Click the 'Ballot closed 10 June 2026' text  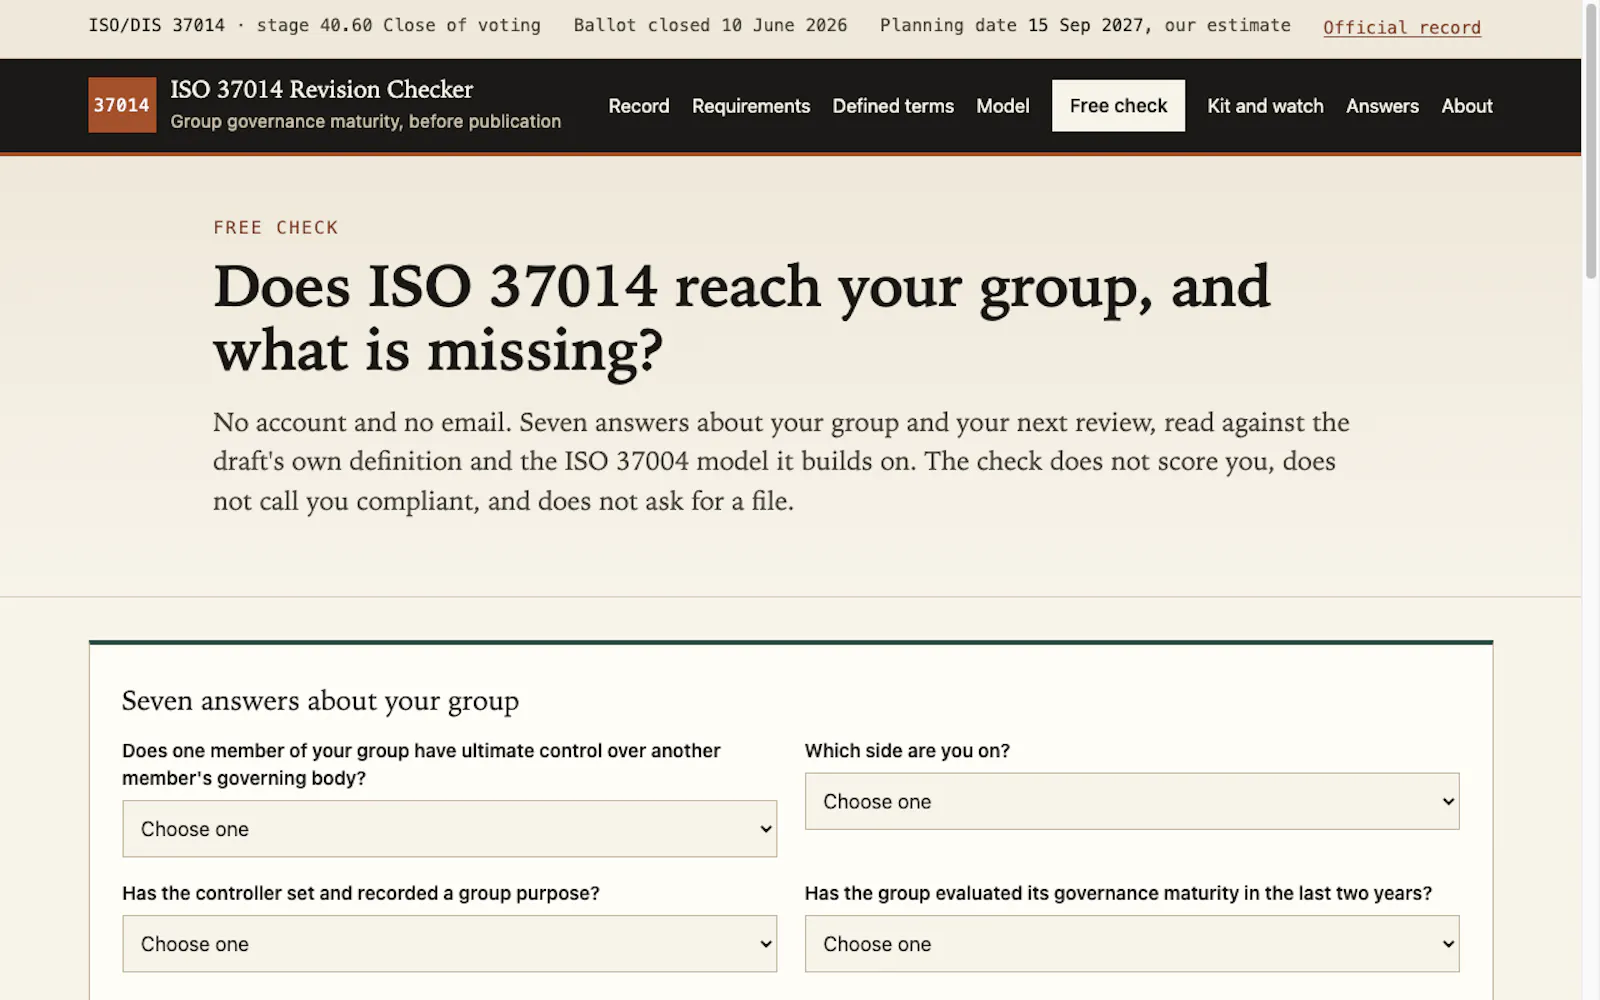710,25
